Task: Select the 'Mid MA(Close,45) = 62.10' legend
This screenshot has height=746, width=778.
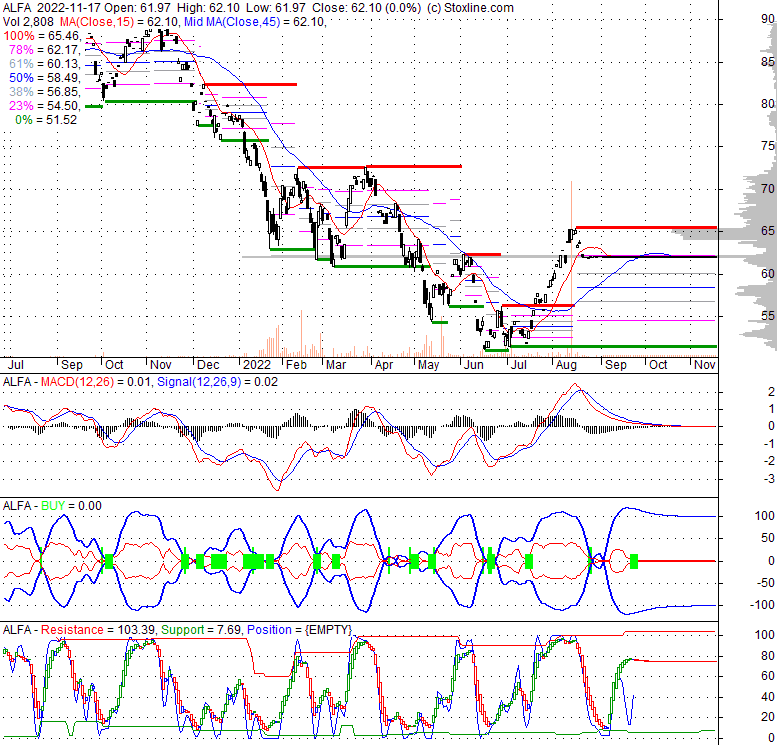Action: point(255,22)
